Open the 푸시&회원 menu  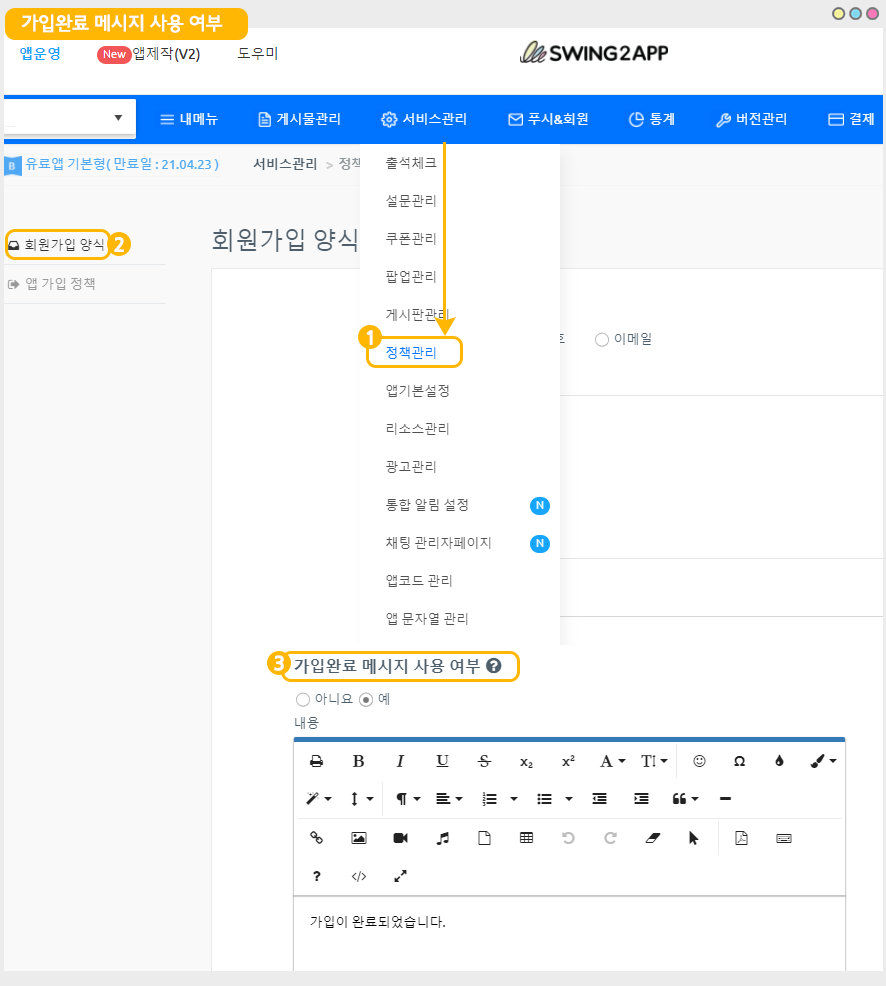(x=548, y=119)
